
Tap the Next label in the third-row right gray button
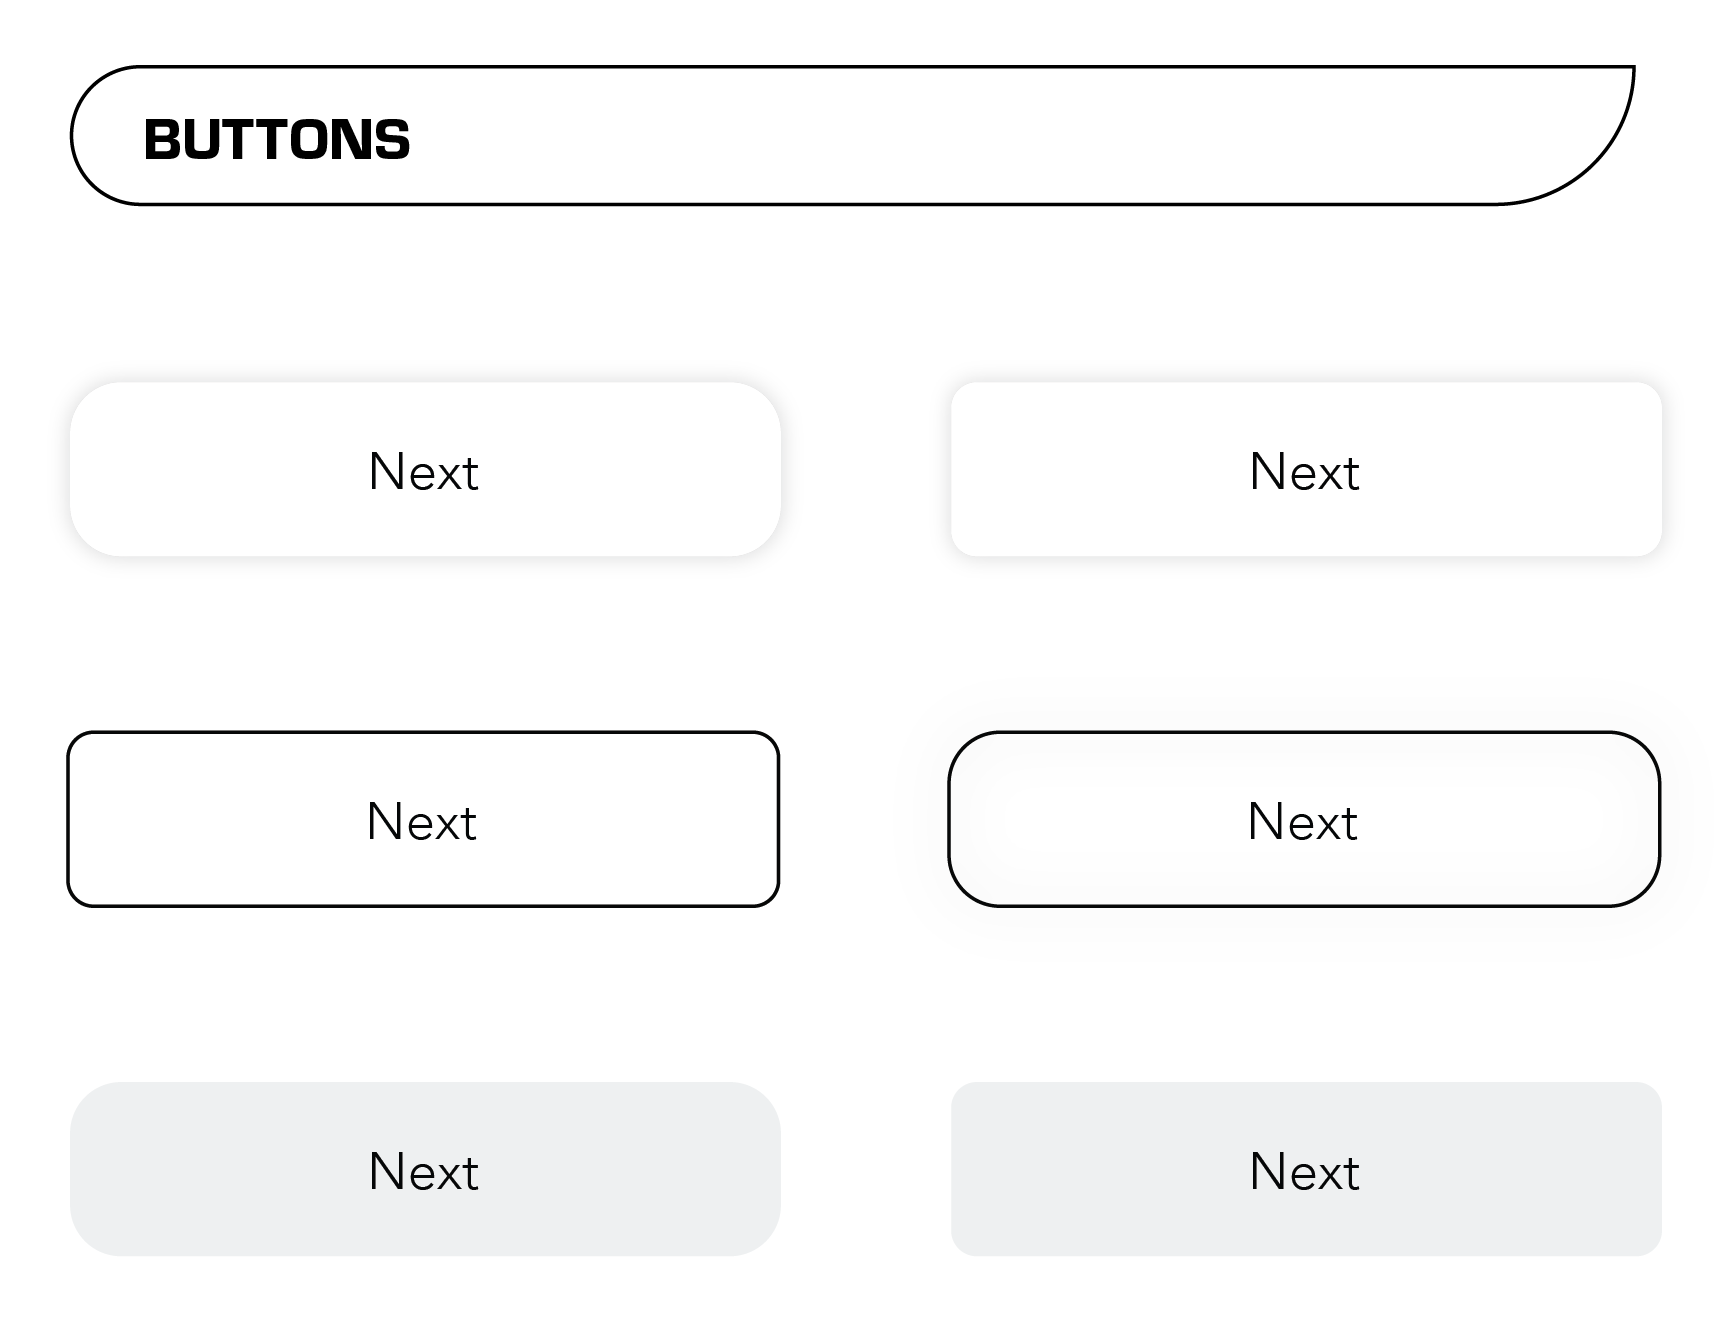coord(1305,1171)
